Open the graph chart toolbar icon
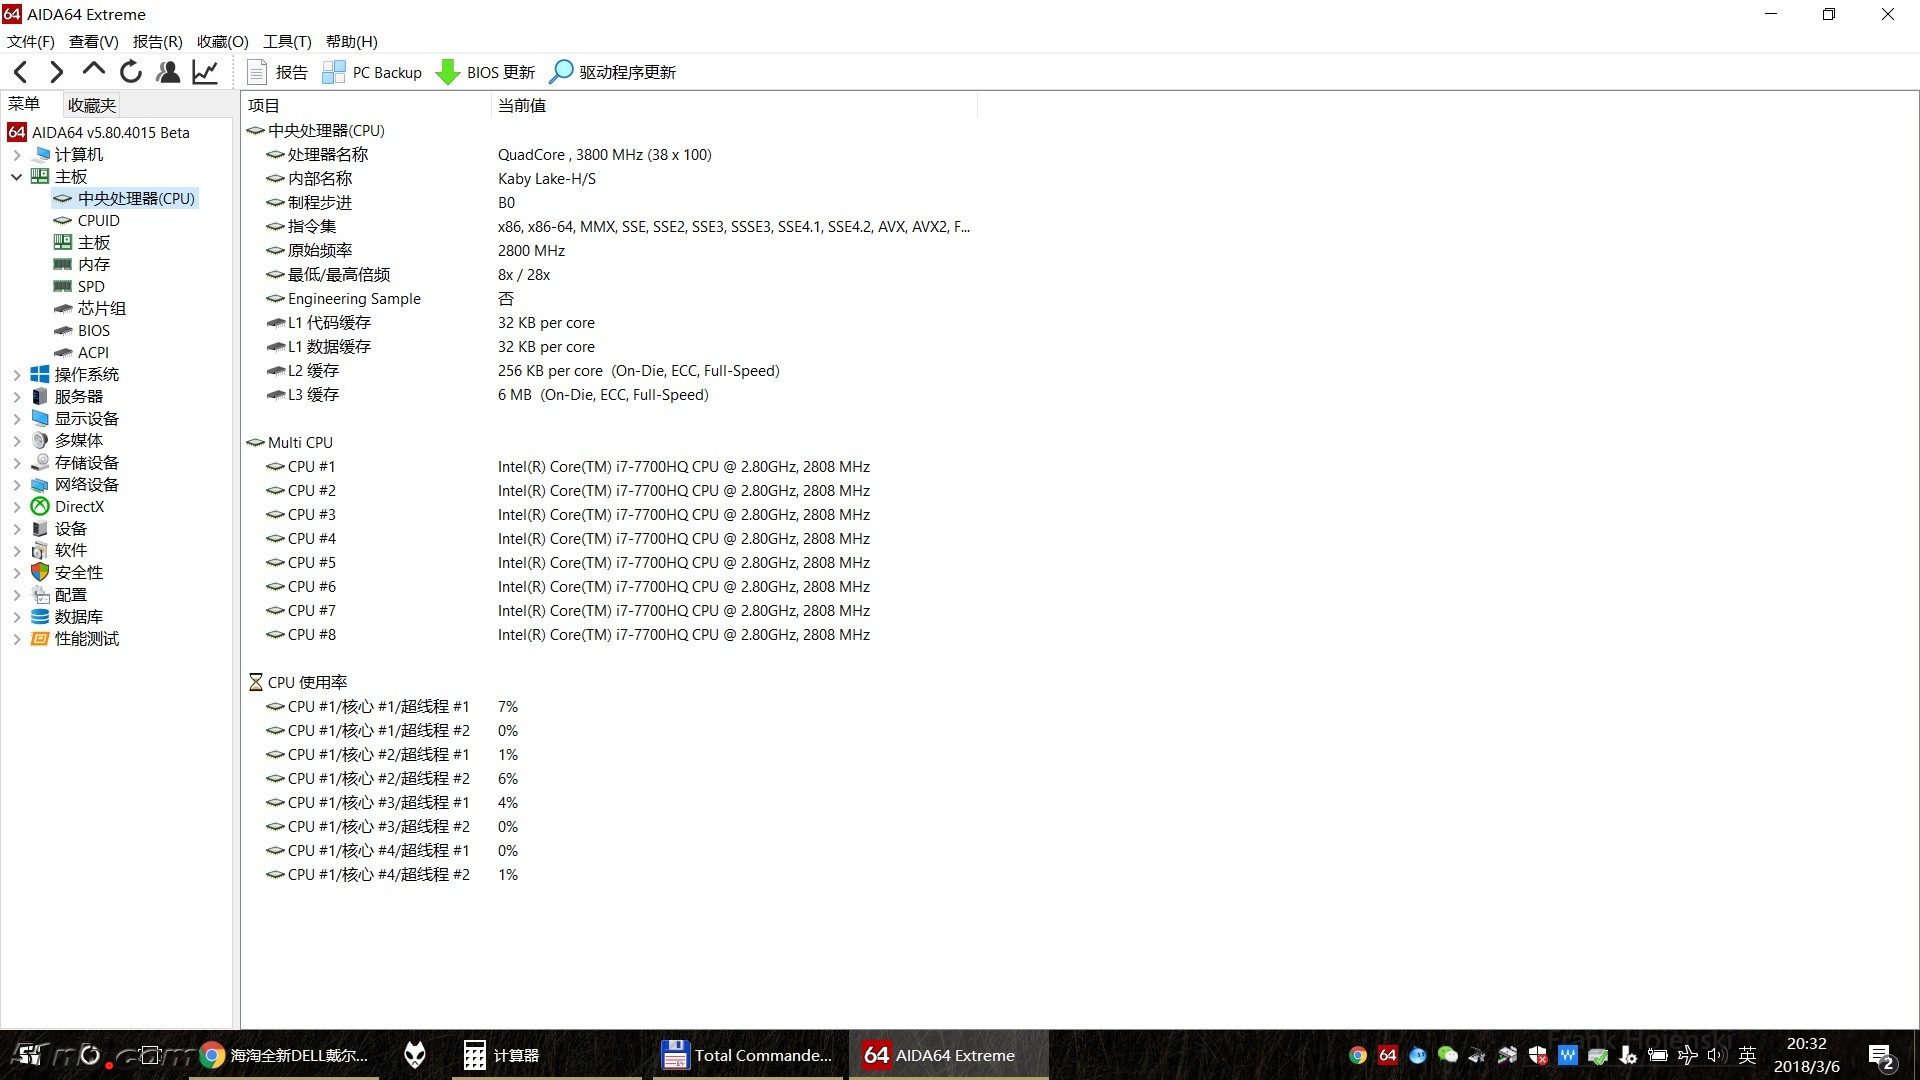1920x1080 pixels. click(205, 72)
